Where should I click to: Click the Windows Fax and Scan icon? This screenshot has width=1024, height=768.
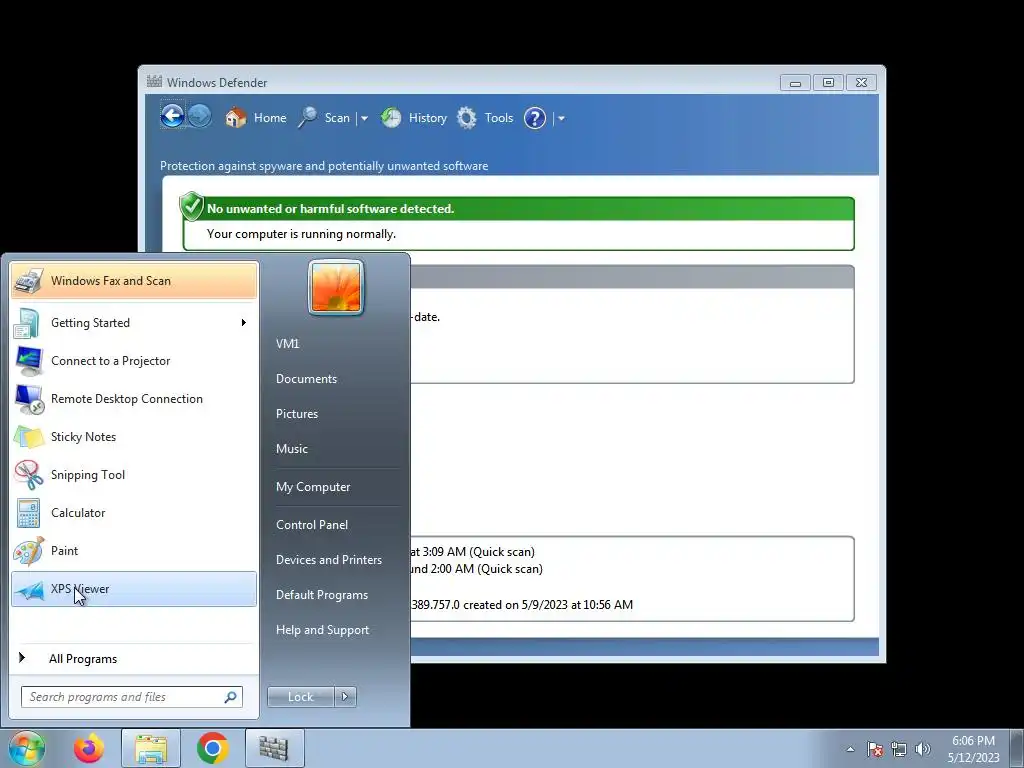pos(28,281)
